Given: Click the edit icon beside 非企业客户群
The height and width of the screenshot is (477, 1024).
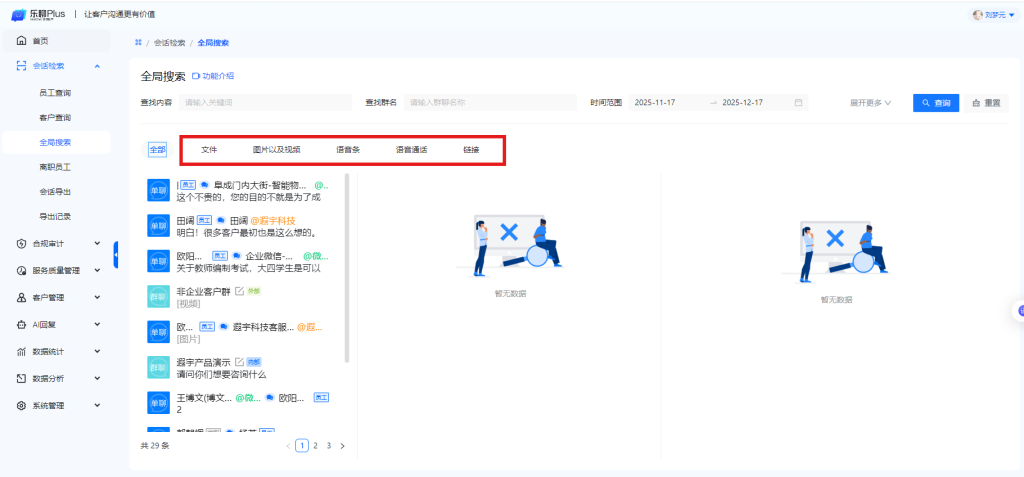Looking at the screenshot, I should click(x=238, y=291).
